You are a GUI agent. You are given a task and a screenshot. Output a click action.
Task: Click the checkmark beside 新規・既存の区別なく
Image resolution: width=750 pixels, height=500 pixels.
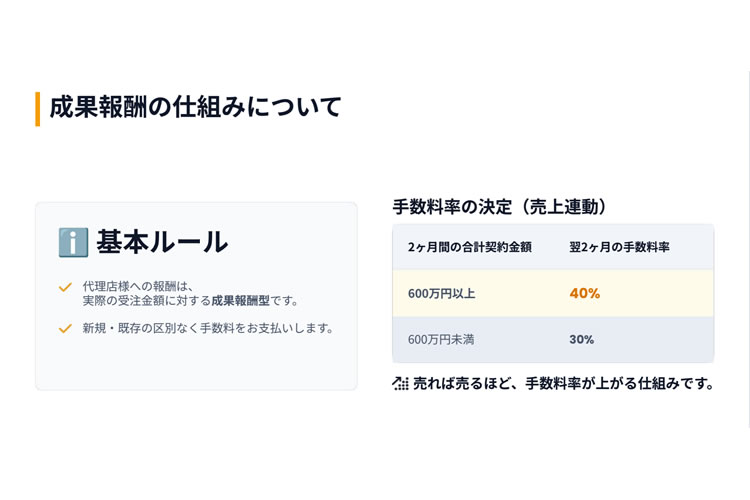click(x=65, y=328)
